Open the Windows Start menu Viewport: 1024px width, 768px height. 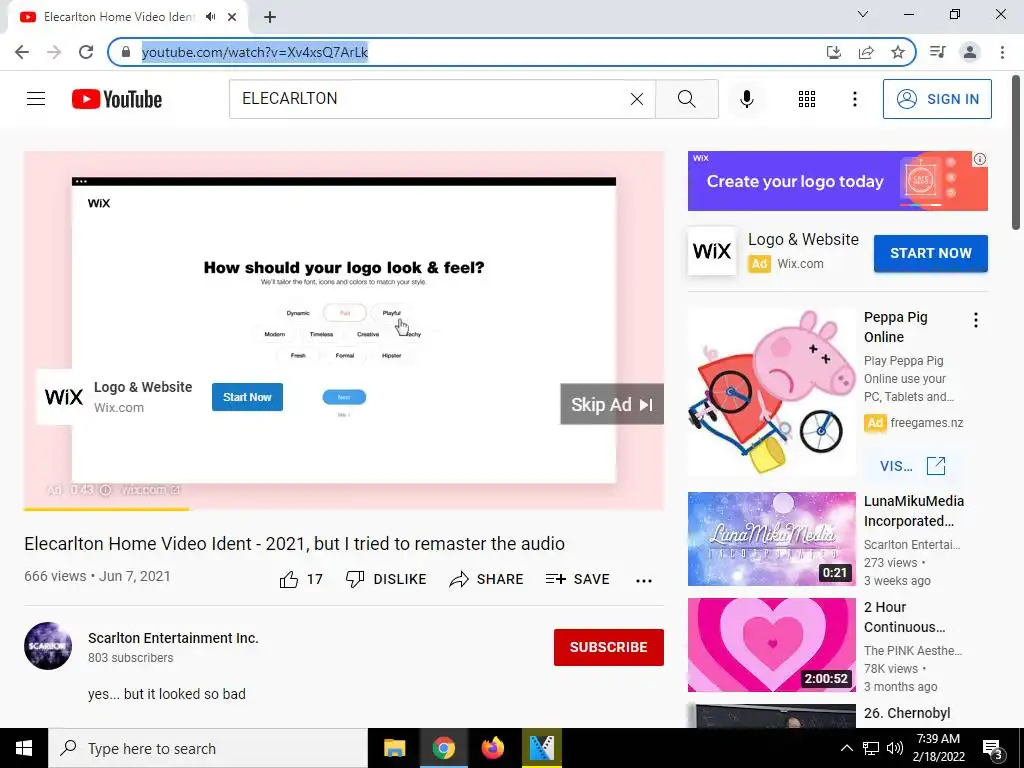(x=24, y=748)
